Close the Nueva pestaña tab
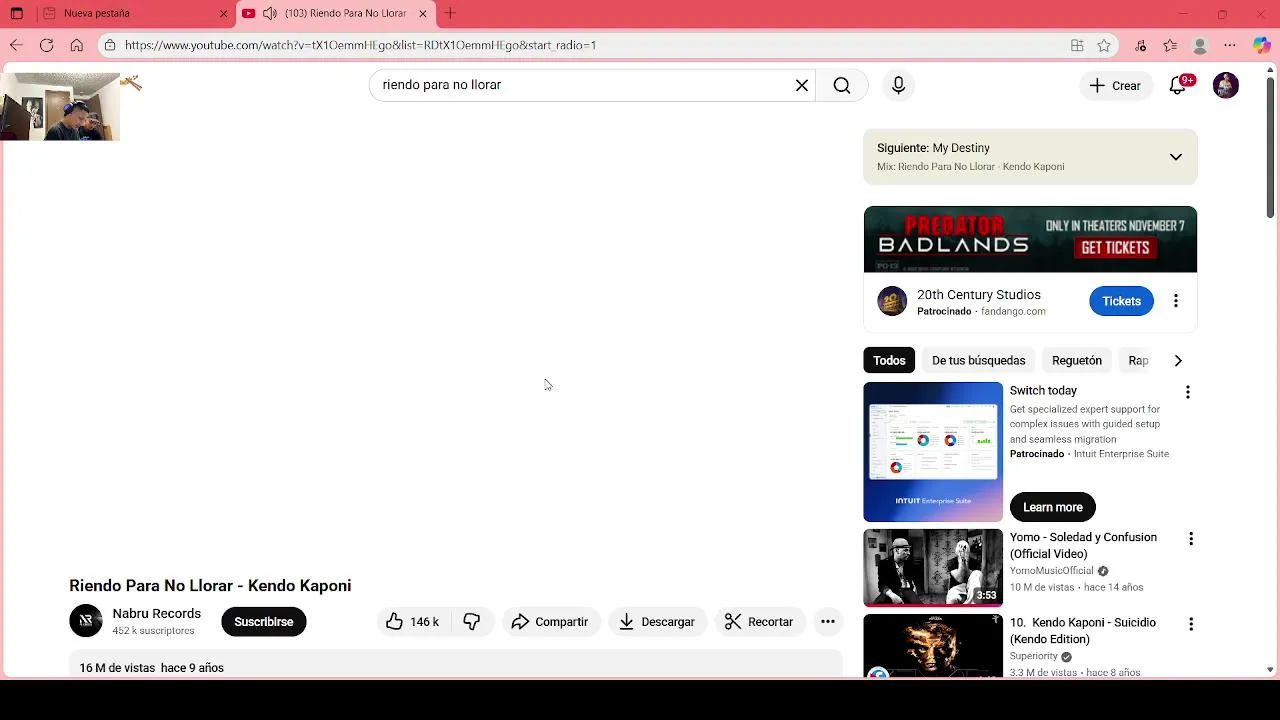The height and width of the screenshot is (720, 1280). [x=224, y=14]
